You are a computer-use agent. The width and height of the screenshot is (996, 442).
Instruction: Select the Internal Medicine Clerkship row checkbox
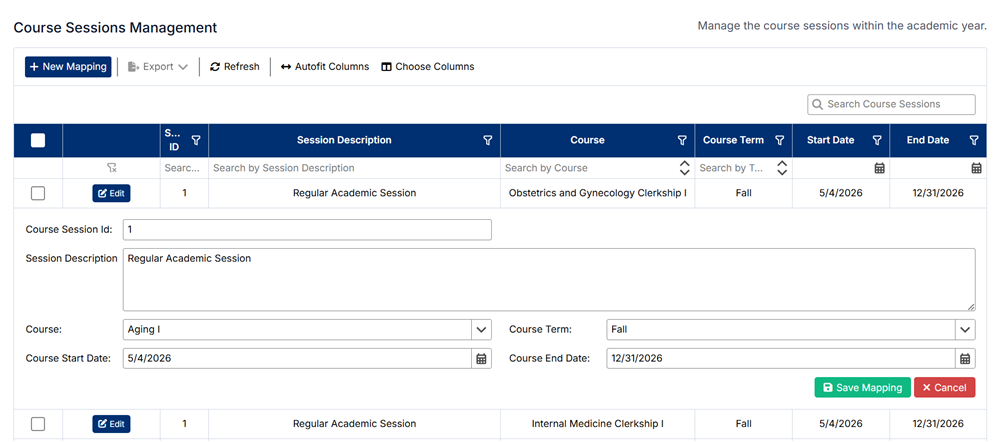(38, 424)
